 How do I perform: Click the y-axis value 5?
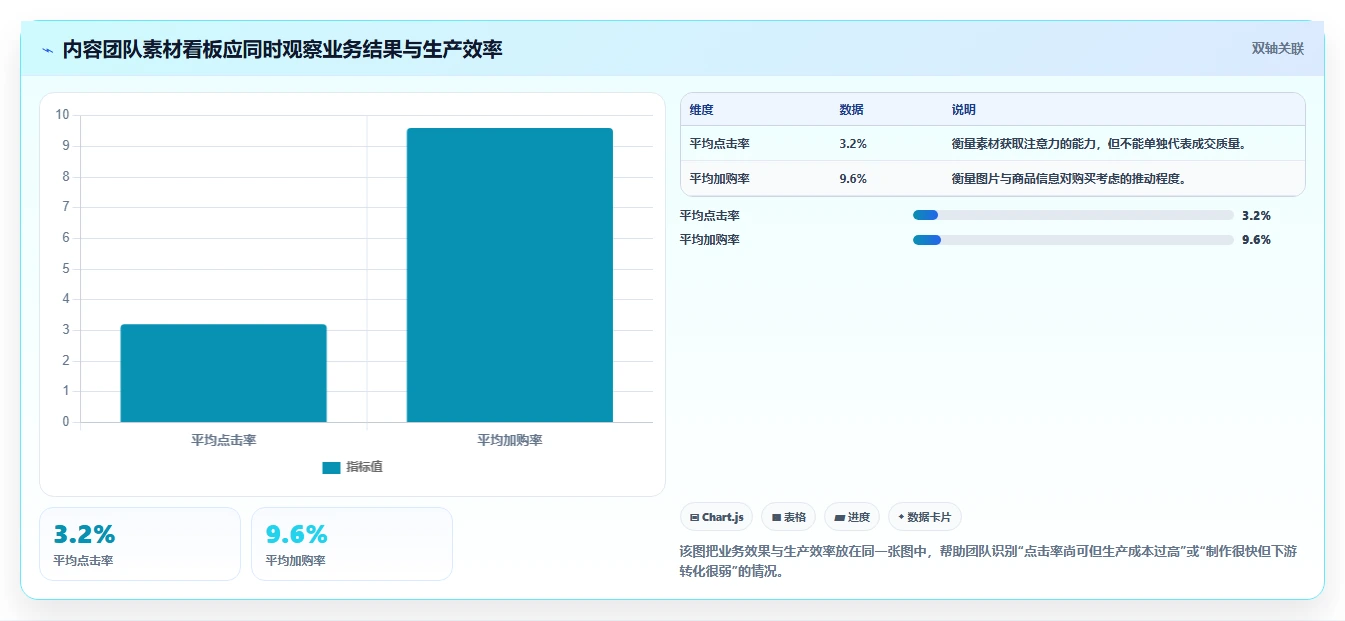(66, 269)
